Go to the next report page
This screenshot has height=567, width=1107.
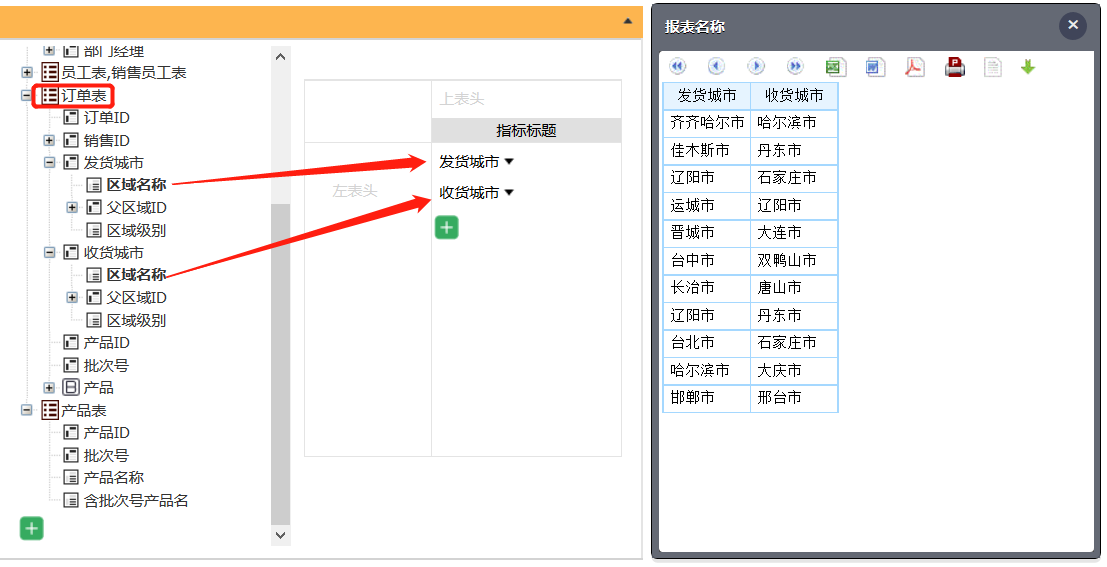tap(756, 66)
